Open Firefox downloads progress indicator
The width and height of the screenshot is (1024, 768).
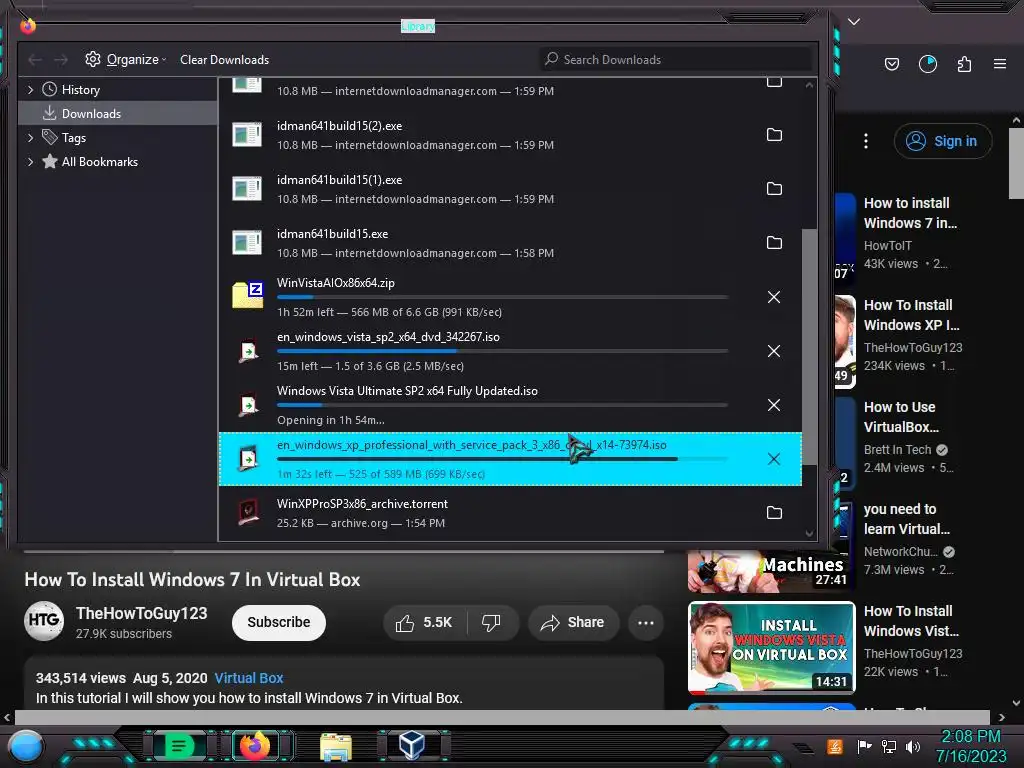[x=928, y=63]
